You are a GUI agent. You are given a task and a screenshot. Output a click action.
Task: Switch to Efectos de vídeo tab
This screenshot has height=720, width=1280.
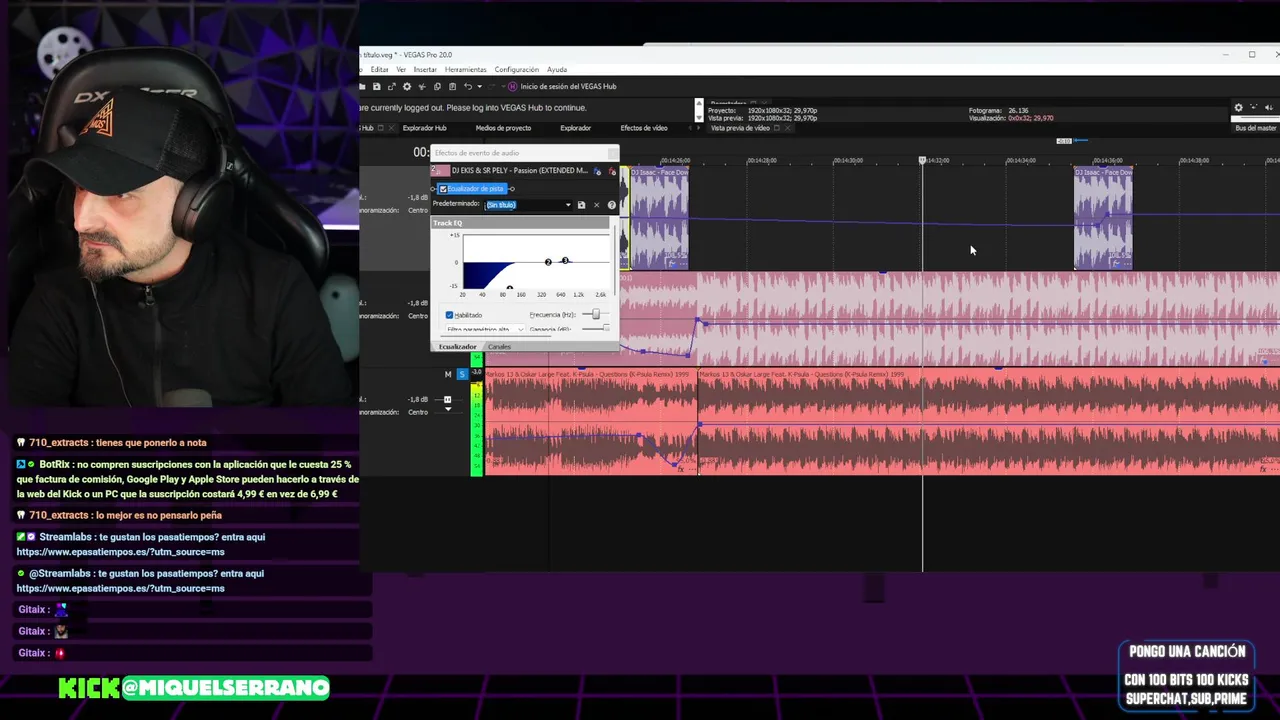click(644, 128)
